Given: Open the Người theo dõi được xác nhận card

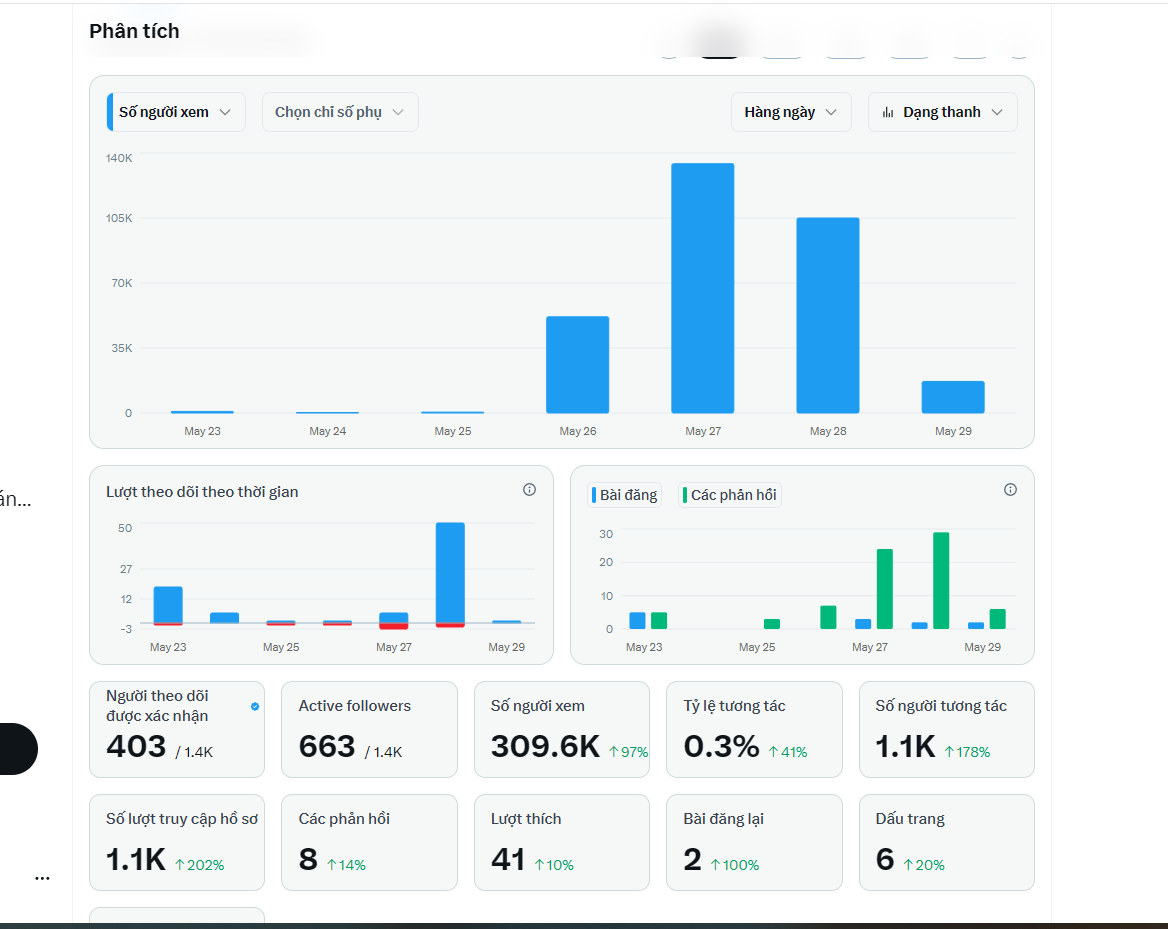Looking at the screenshot, I should (x=177, y=729).
